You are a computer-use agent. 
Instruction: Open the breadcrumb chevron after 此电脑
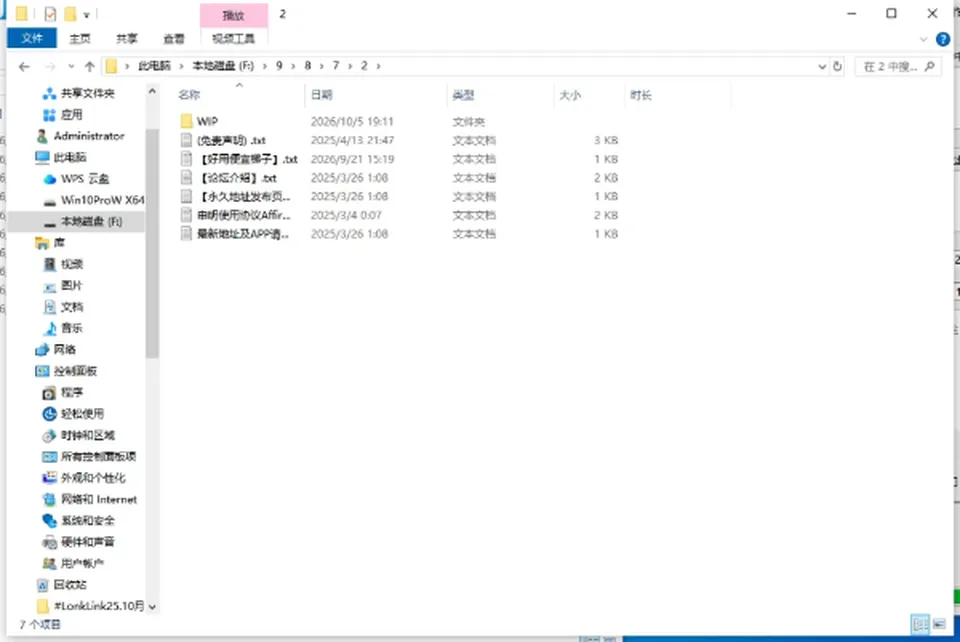[181, 66]
